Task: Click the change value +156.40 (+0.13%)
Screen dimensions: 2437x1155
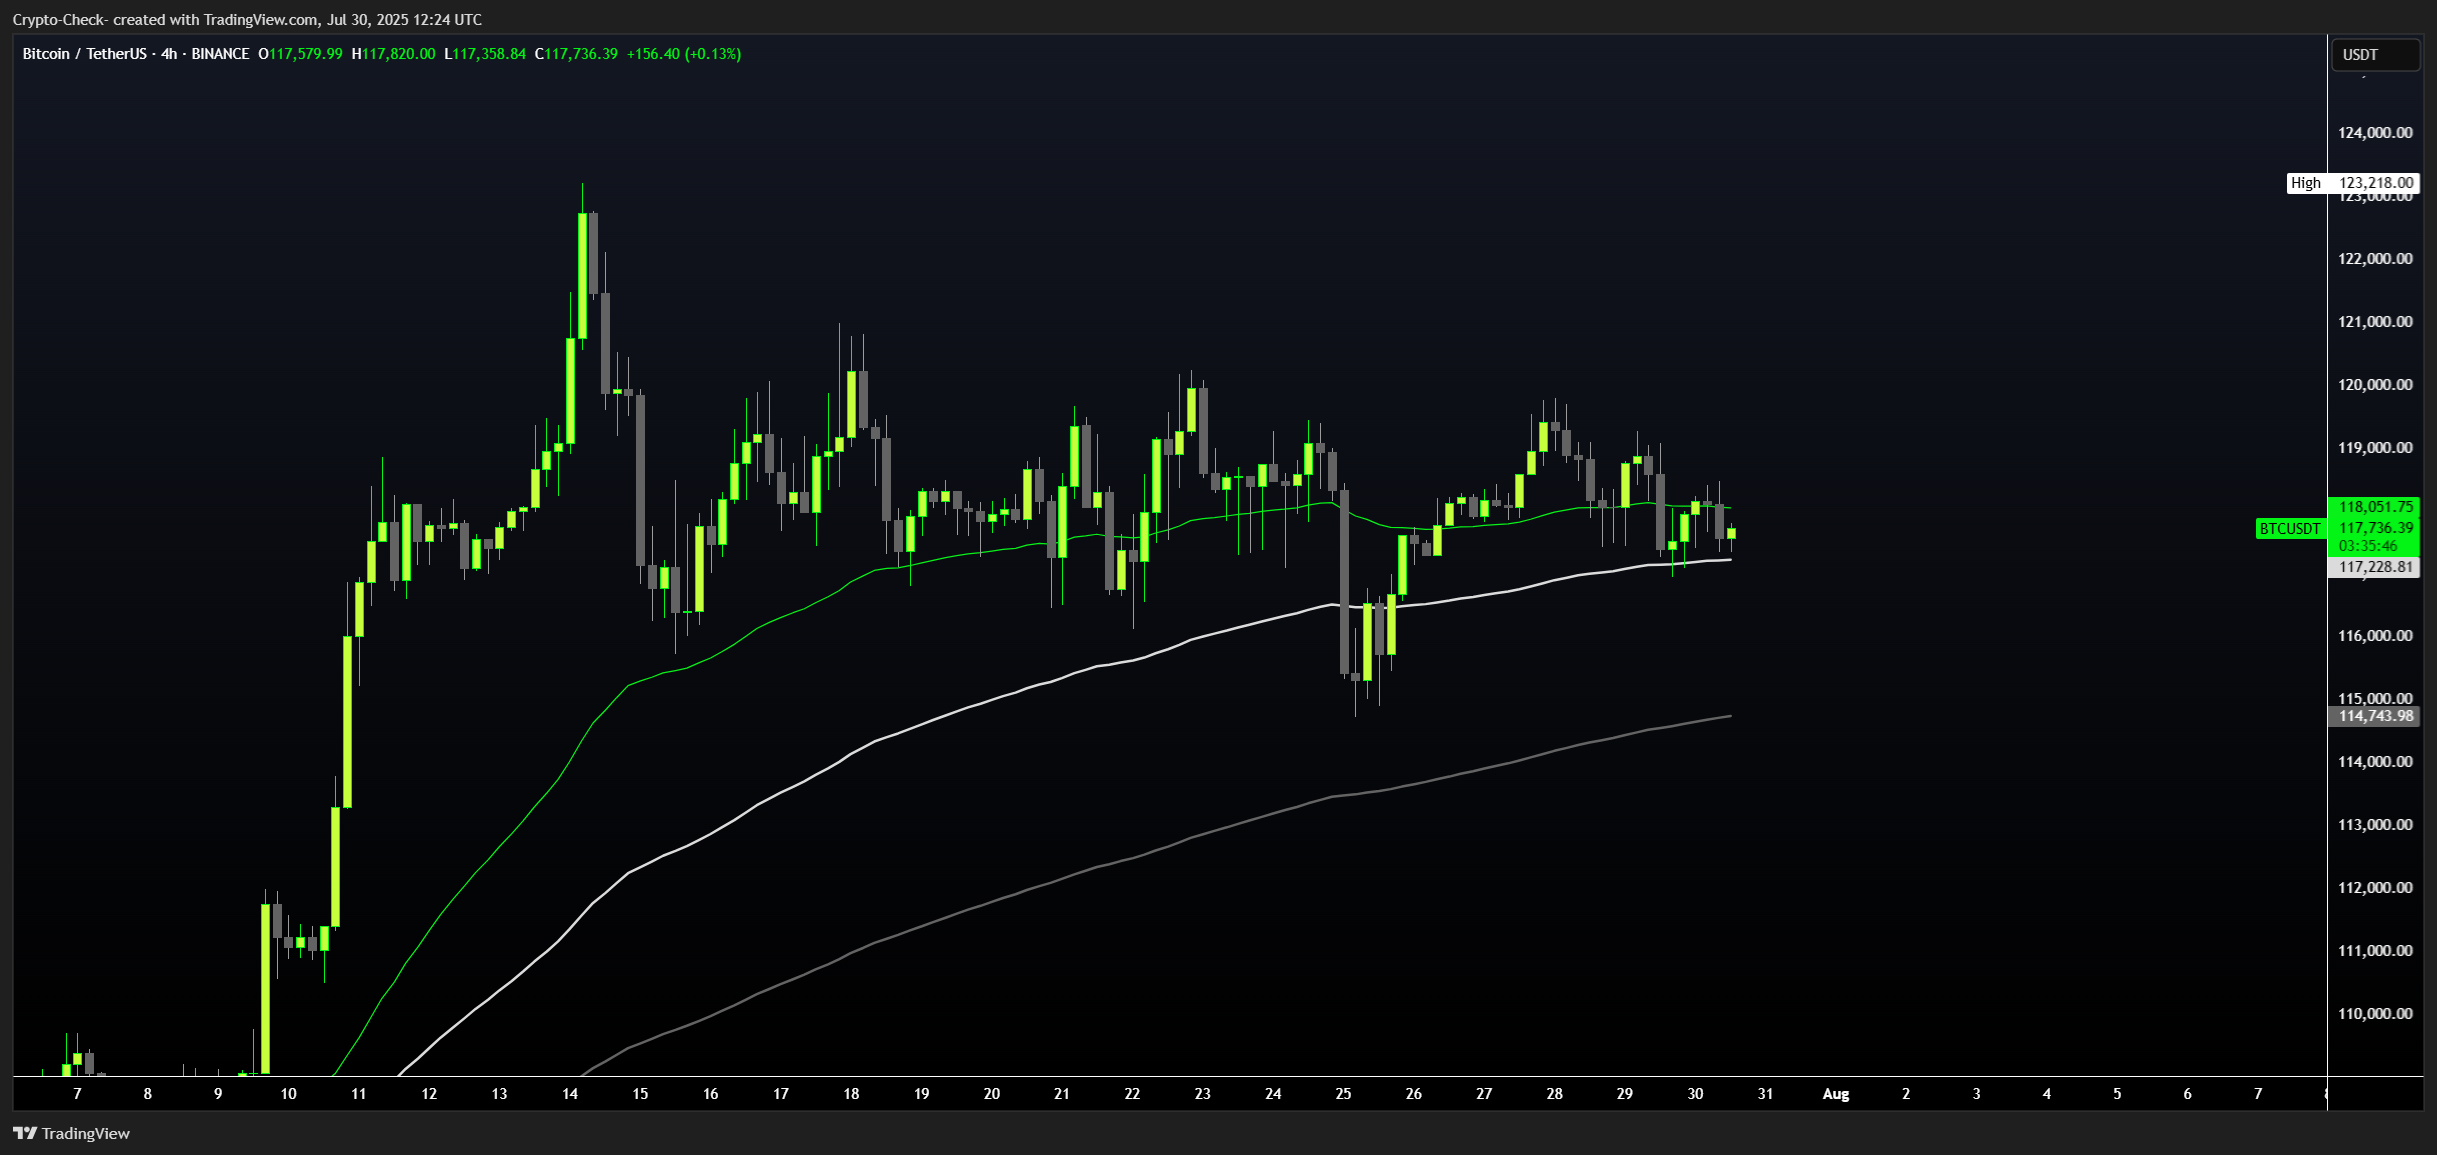Action: tap(684, 54)
